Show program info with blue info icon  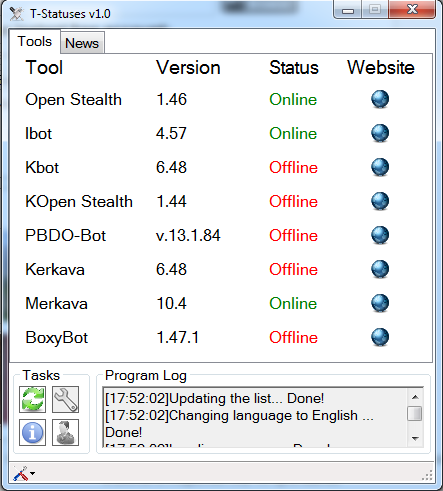point(32,432)
